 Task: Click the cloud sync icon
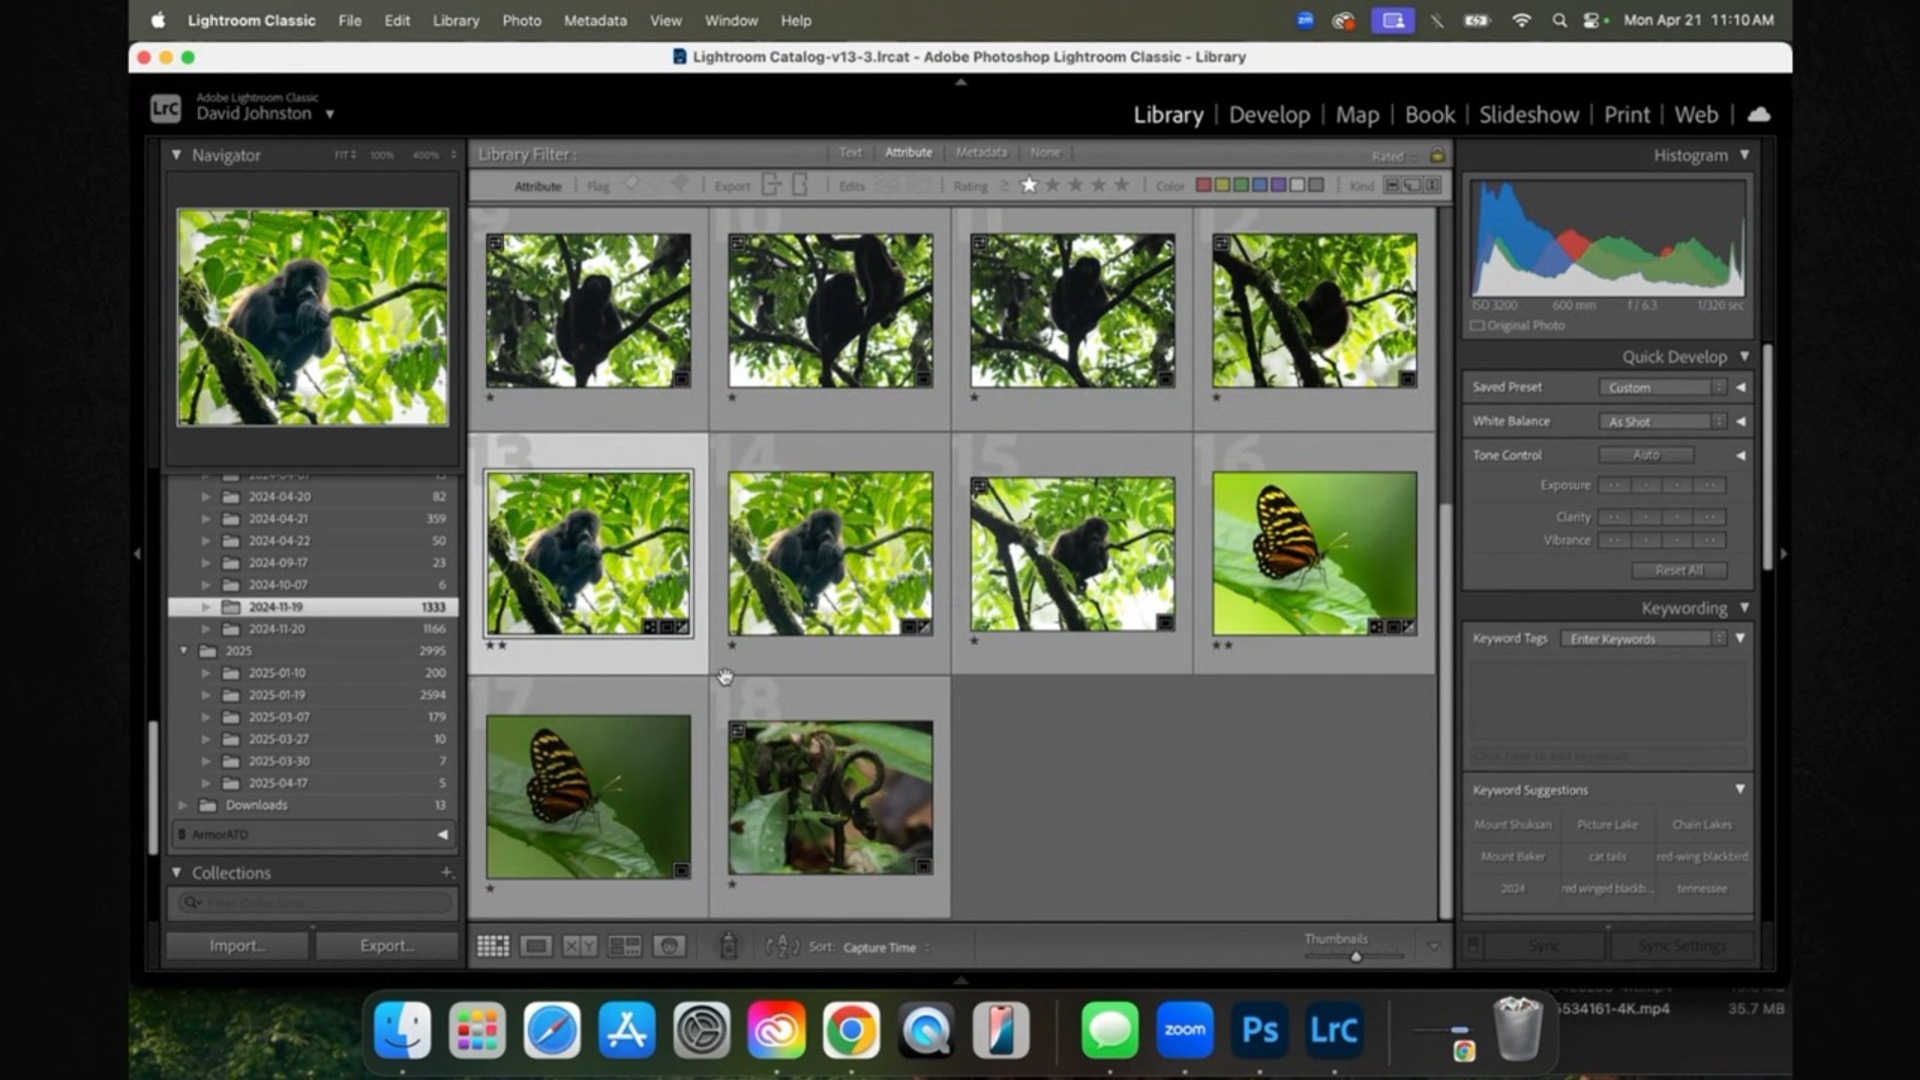click(1759, 115)
